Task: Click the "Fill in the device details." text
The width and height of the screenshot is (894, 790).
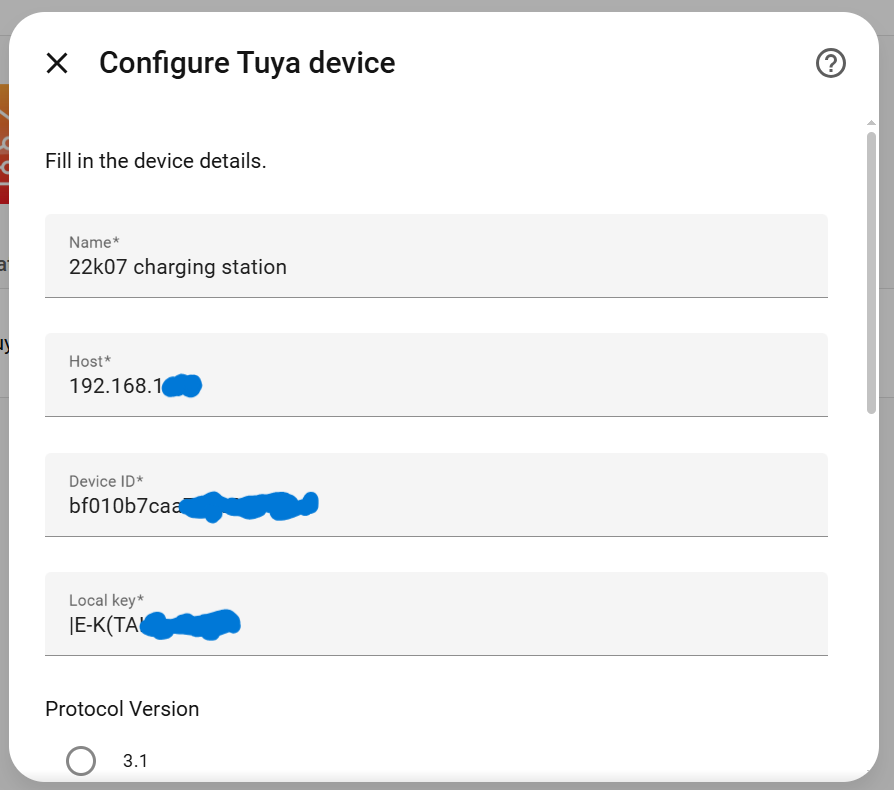Action: (156, 161)
